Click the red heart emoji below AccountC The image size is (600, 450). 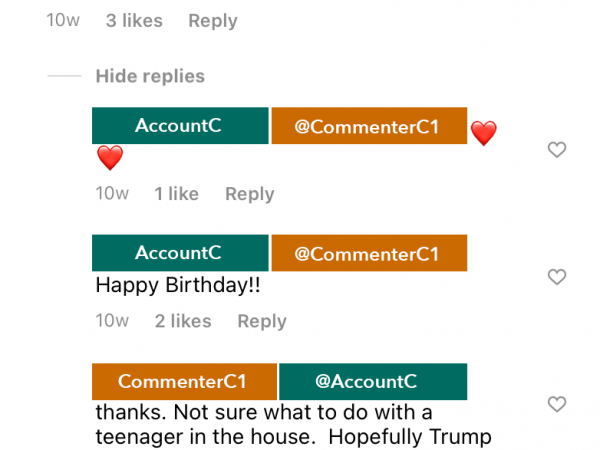[110, 157]
